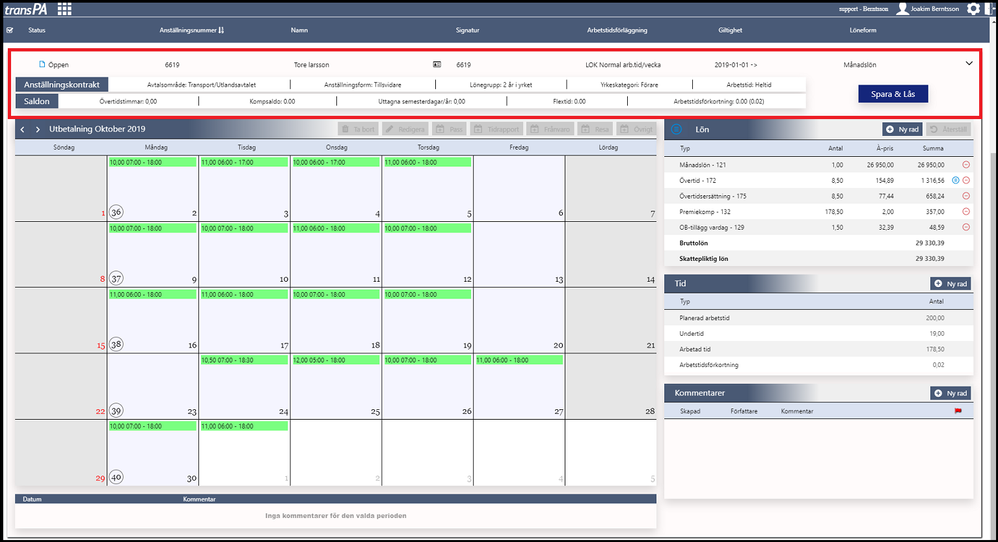Remove the OB-tillägg vardag - 129 row
The width and height of the screenshot is (998, 542).
966,227
